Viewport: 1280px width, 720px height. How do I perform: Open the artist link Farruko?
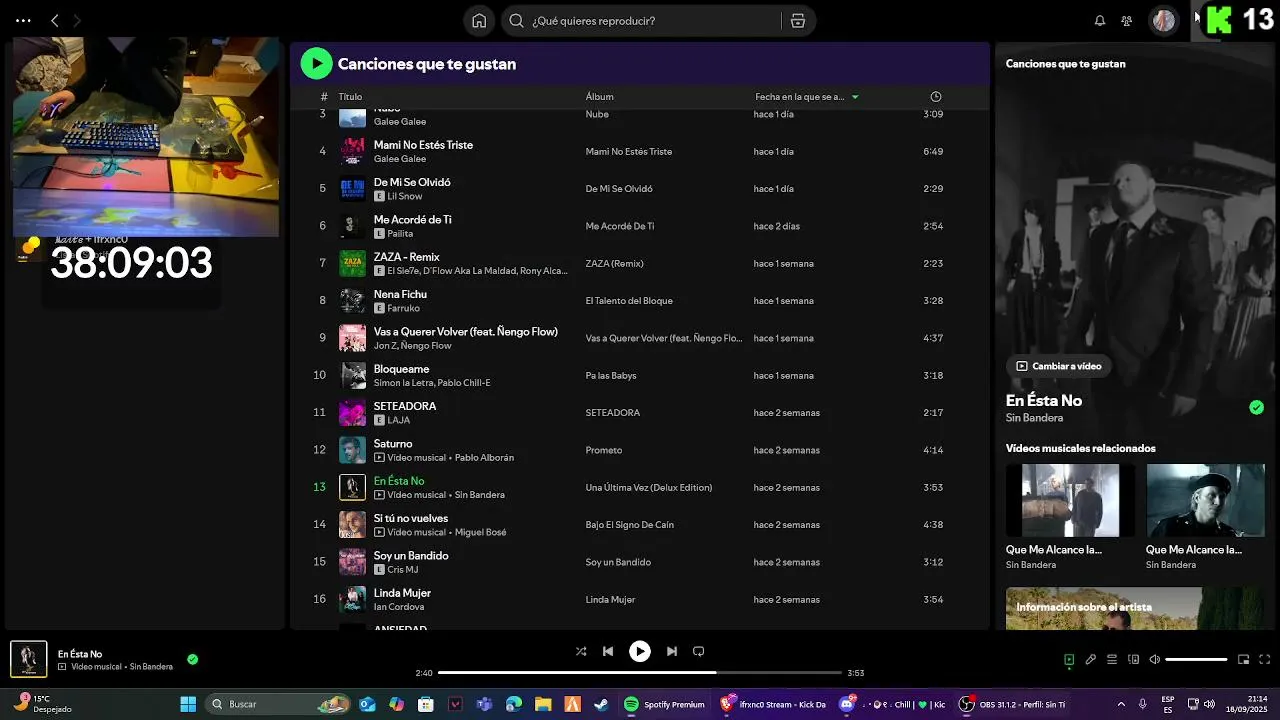pyautogui.click(x=404, y=308)
